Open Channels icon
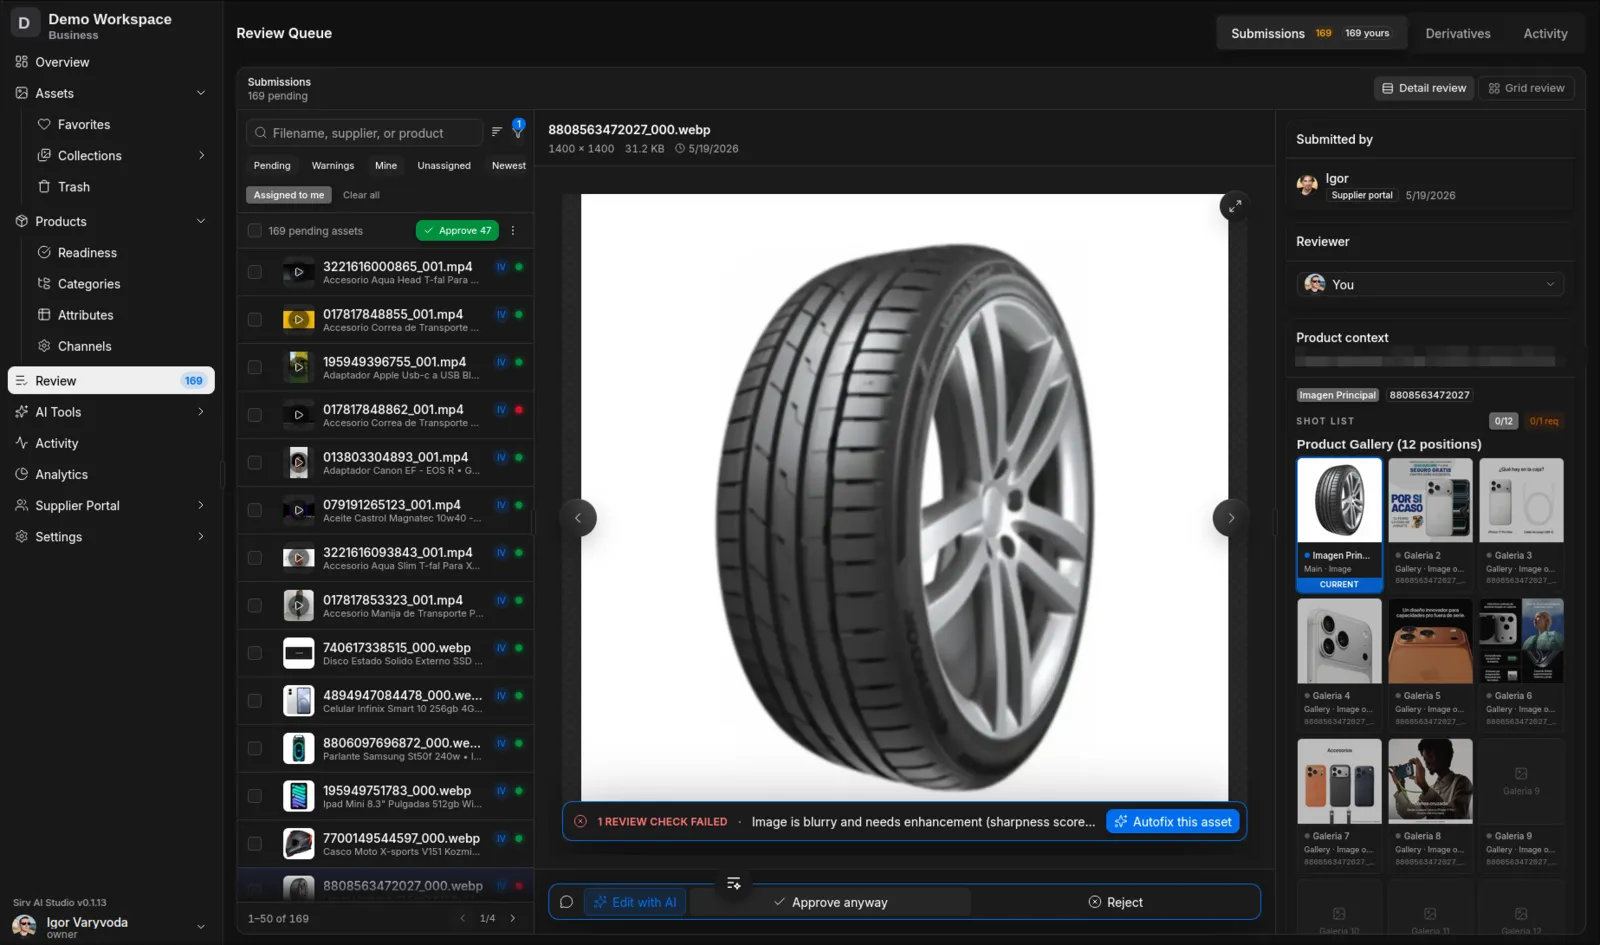The width and height of the screenshot is (1600, 945). click(44, 346)
